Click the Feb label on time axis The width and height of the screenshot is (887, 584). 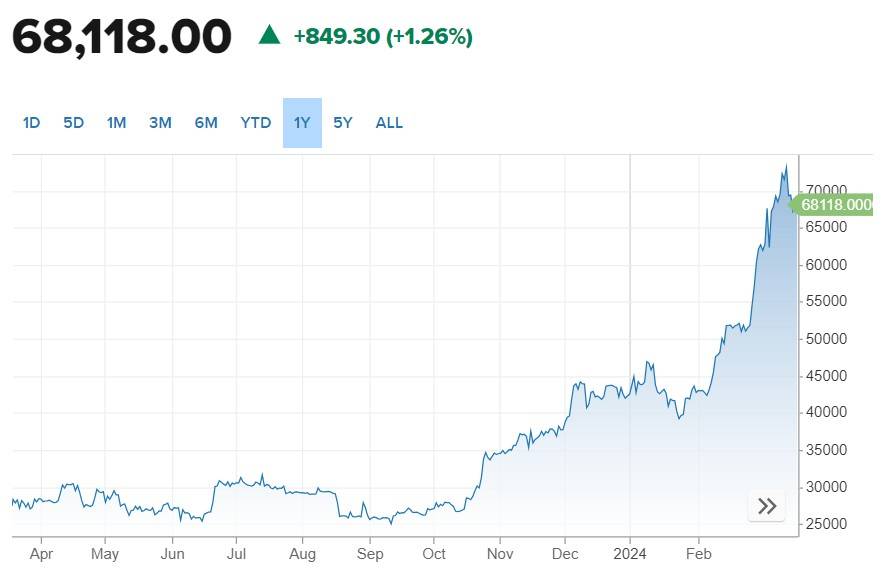tap(698, 553)
